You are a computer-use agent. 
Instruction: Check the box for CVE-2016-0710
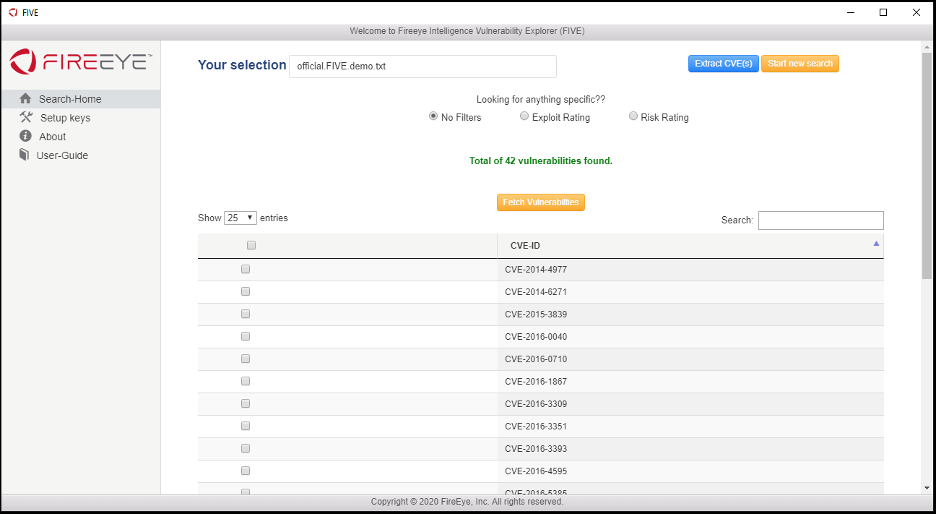(245, 359)
